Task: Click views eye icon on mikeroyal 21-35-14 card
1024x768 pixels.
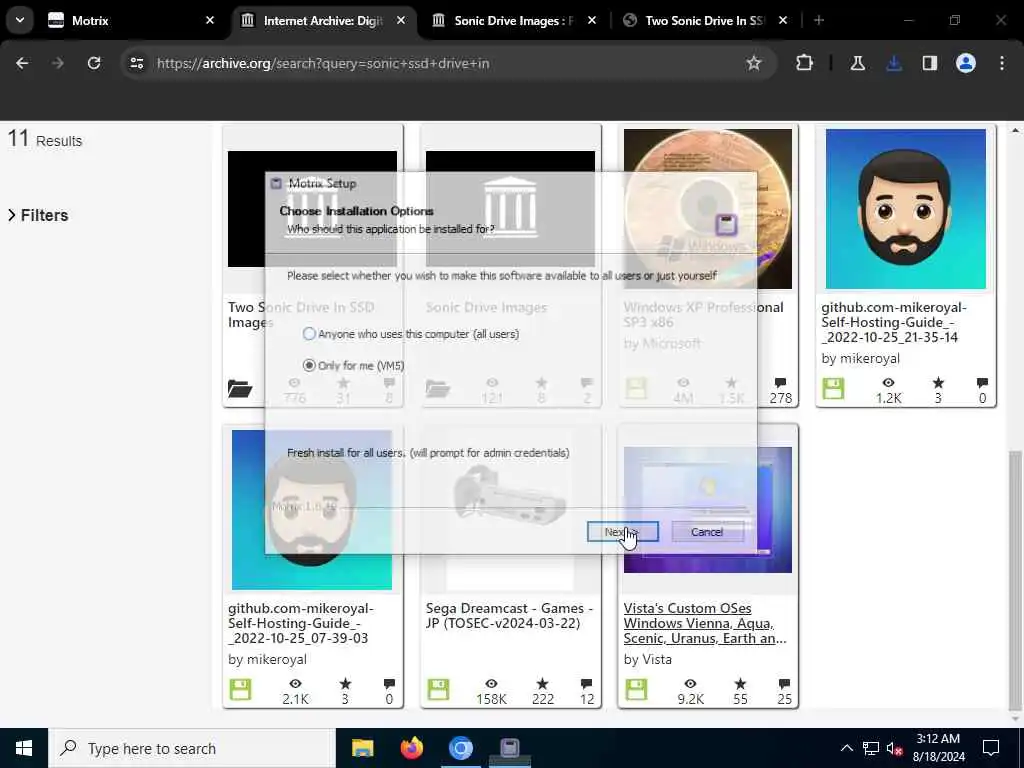Action: pos(888,383)
